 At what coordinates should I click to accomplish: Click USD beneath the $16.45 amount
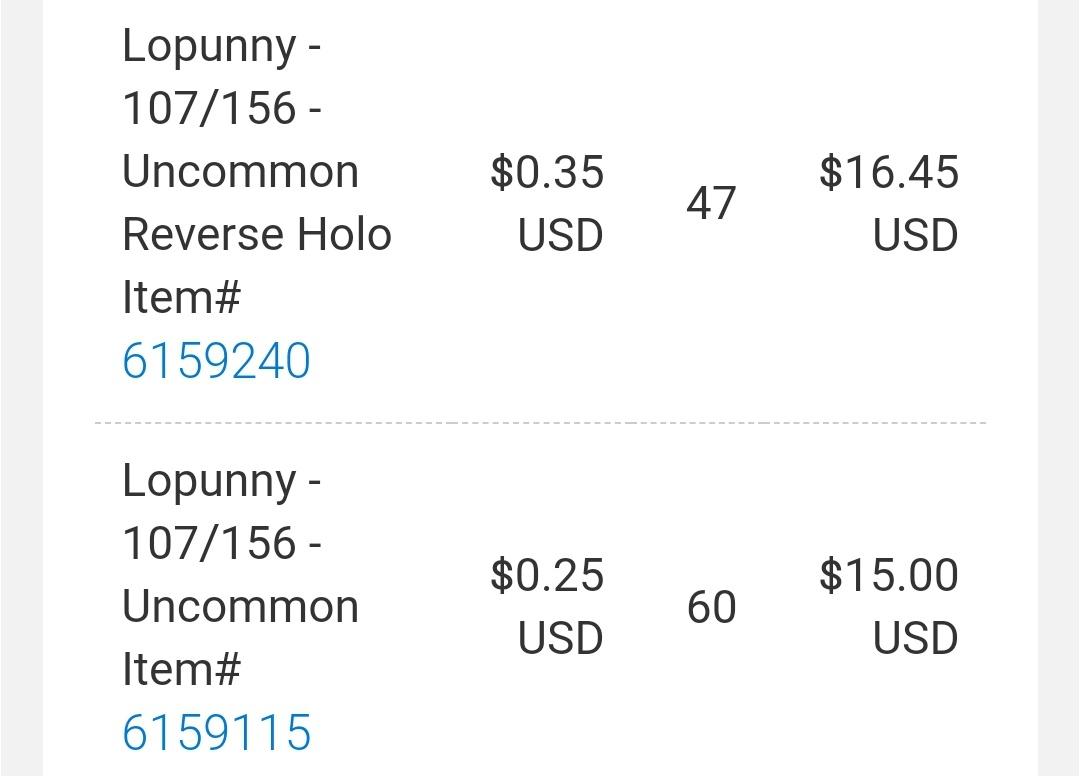pos(915,235)
